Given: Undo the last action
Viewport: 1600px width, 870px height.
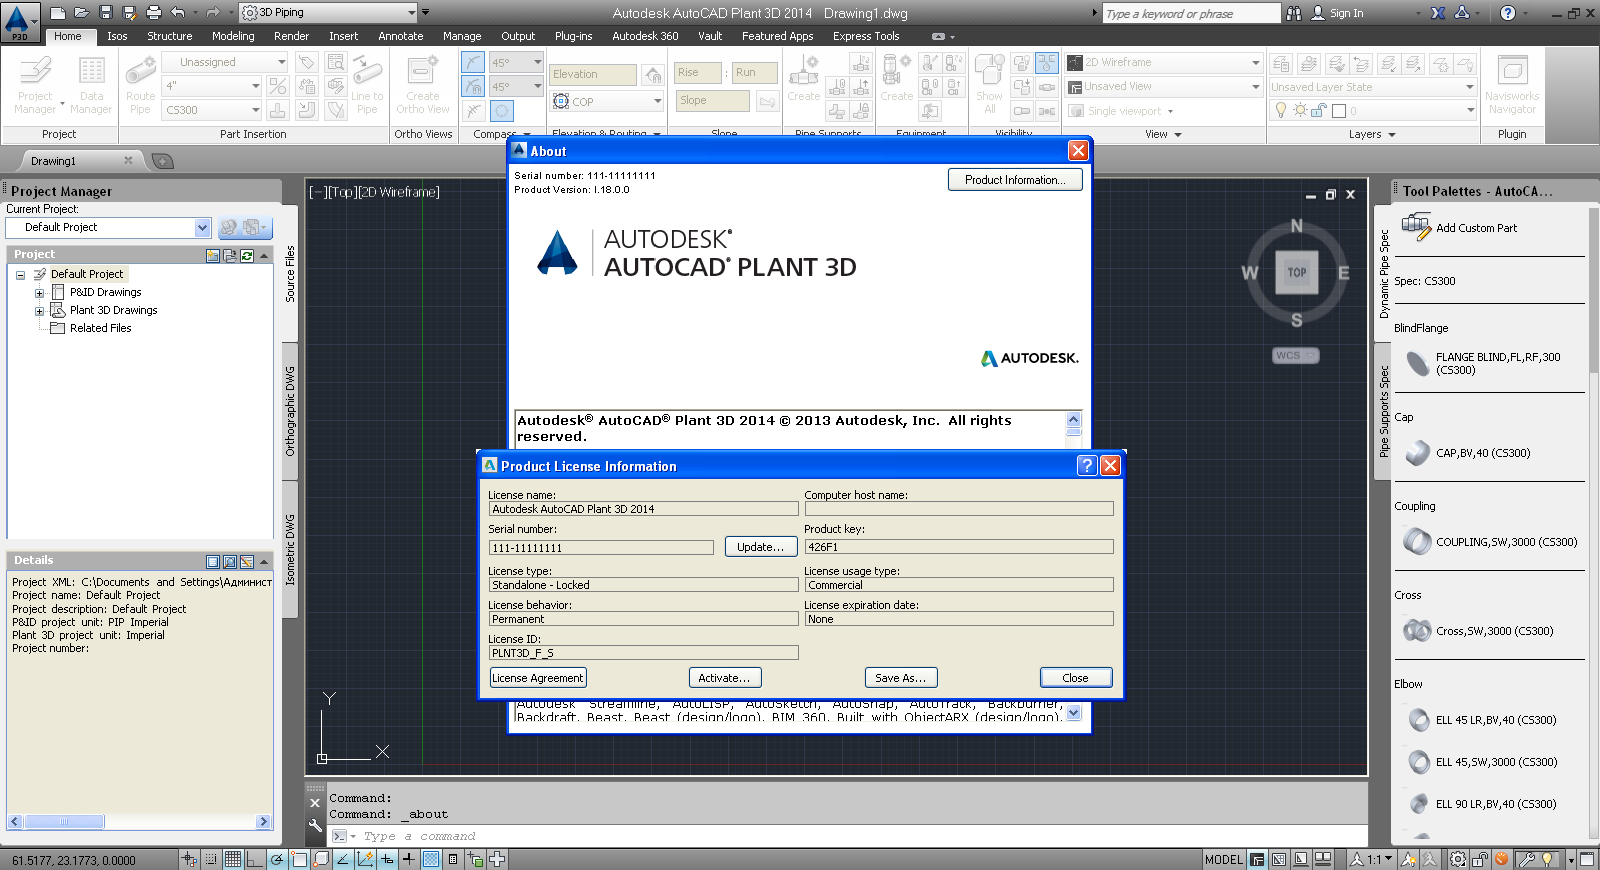Looking at the screenshot, I should point(178,13).
